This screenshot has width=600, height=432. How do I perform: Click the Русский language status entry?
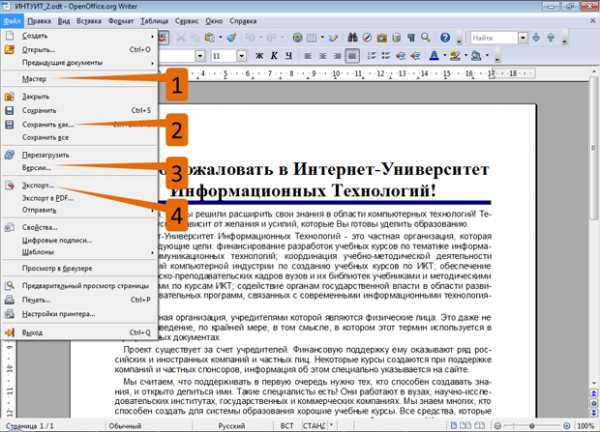232,425
